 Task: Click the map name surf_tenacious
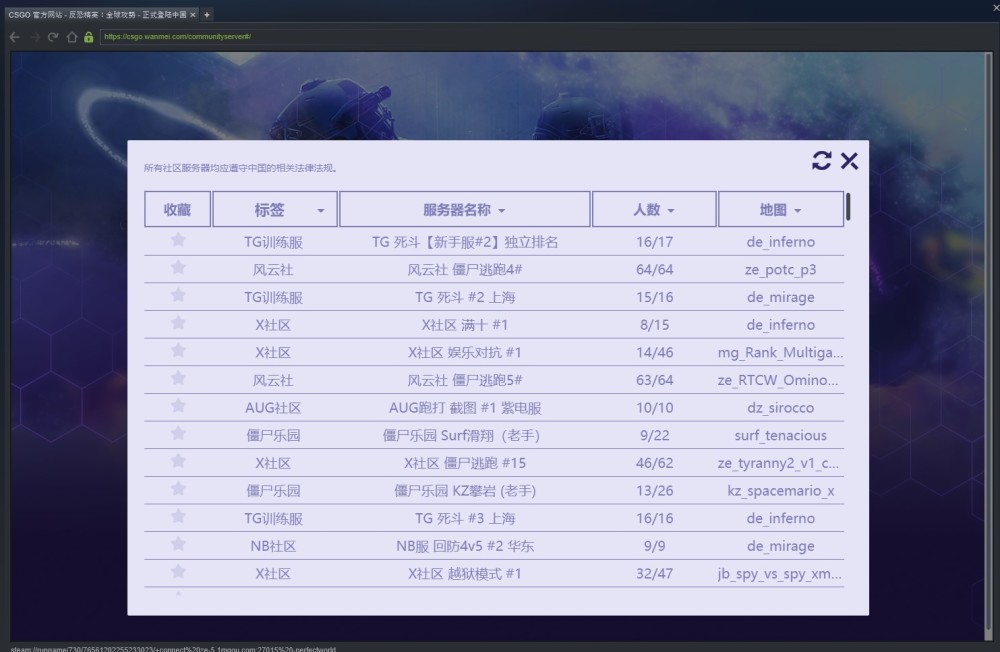(x=781, y=436)
